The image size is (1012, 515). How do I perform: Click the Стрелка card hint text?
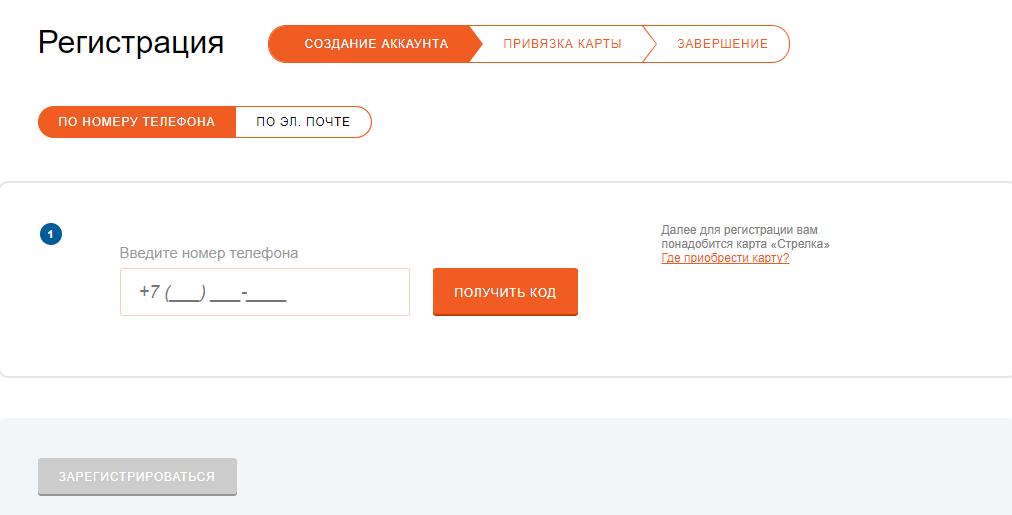[x=745, y=237]
